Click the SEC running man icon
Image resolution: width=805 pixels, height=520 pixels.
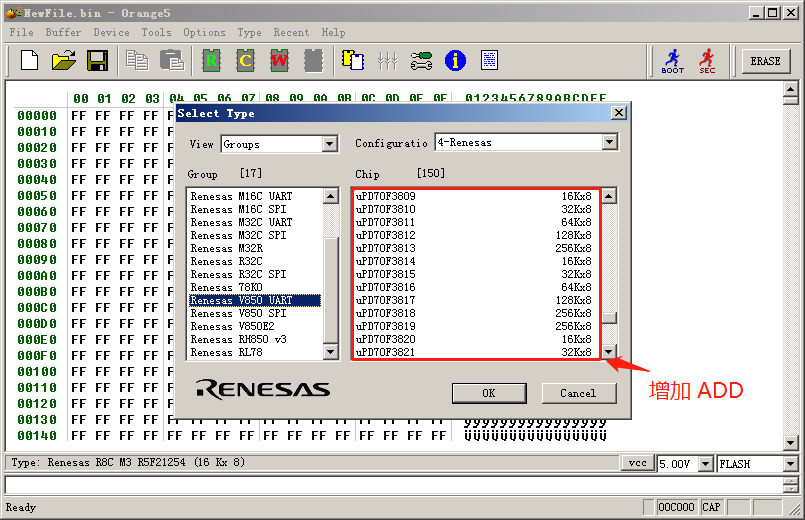[x=707, y=61]
